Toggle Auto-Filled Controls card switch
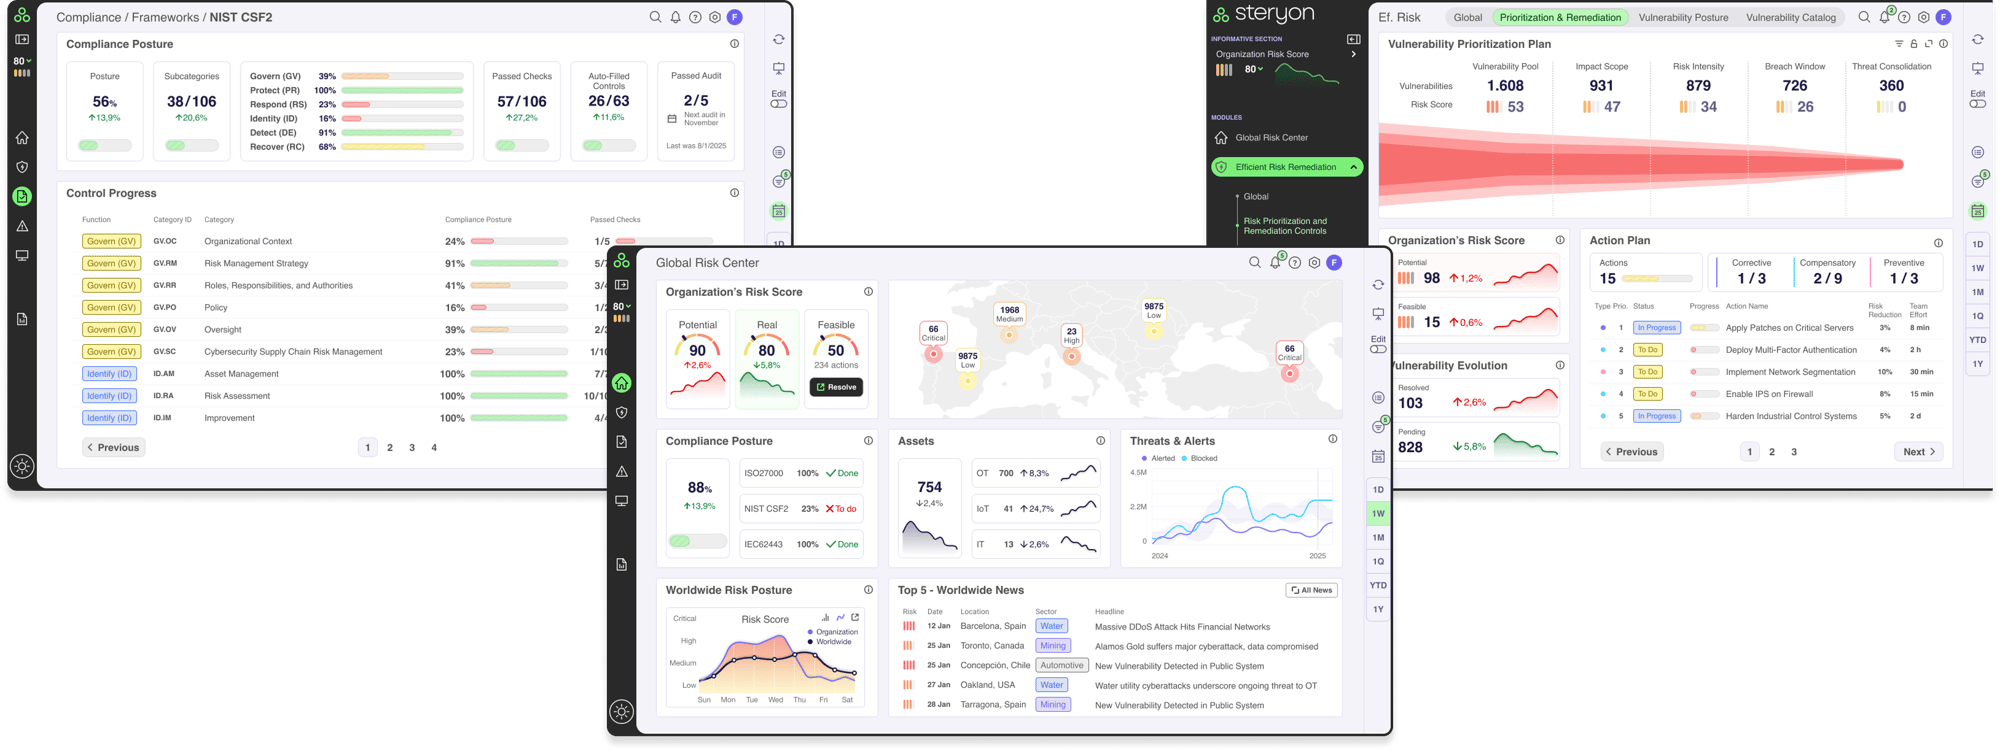Image resolution: width=2000 pixels, height=754 pixels. 608,145
